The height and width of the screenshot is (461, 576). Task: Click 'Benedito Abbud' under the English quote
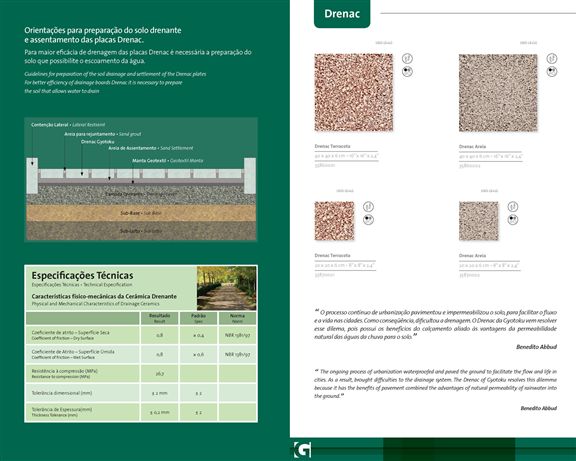point(539,408)
